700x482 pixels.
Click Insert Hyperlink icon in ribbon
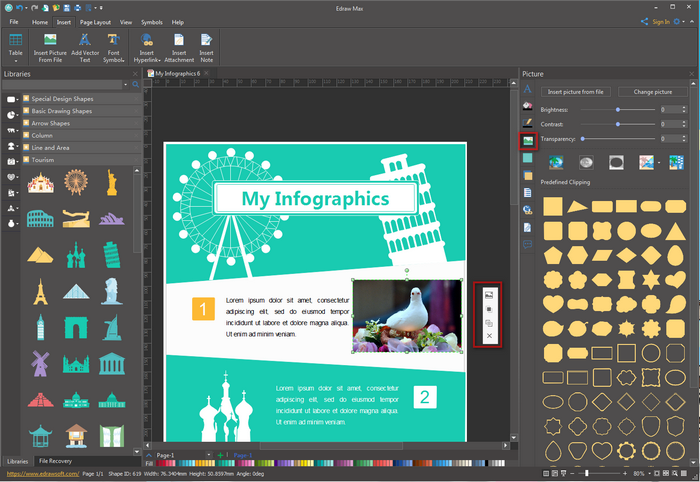click(147, 41)
